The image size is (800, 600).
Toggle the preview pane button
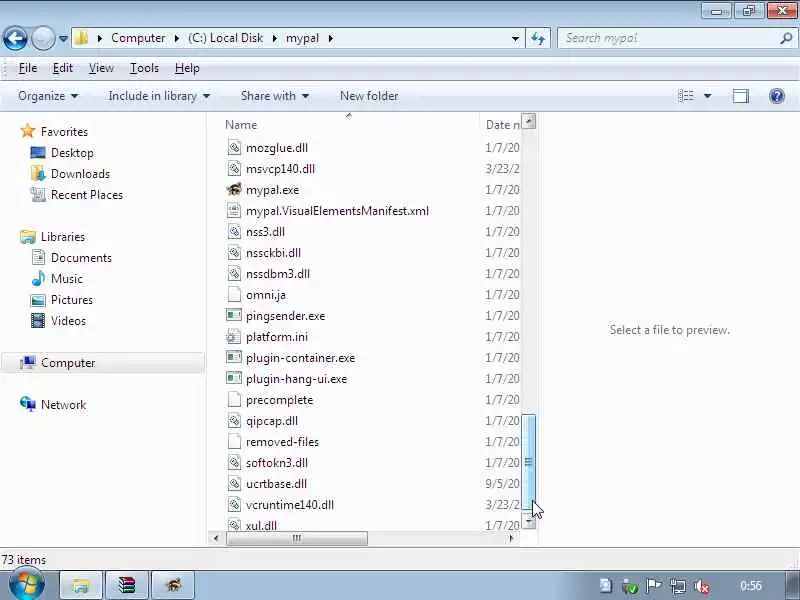pos(741,96)
